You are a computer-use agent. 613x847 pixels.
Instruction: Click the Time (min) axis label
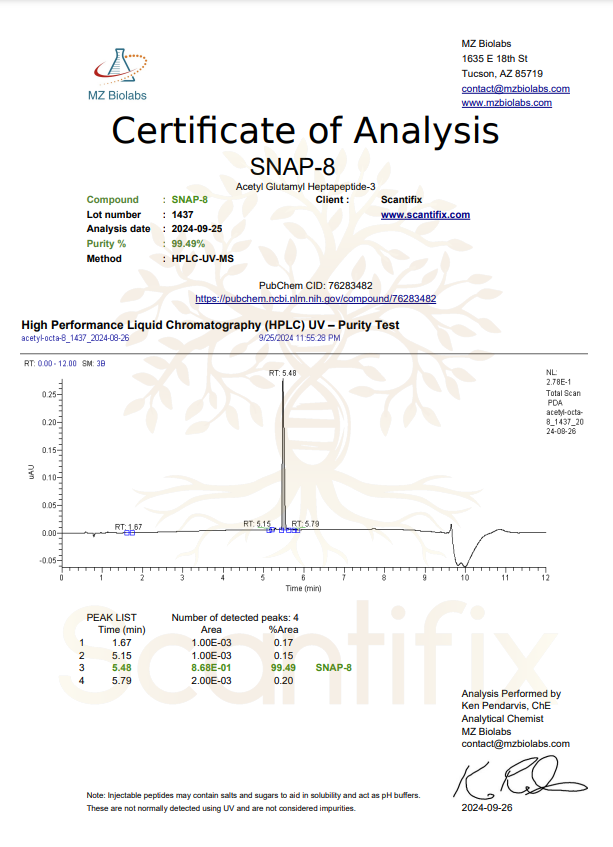(x=303, y=588)
